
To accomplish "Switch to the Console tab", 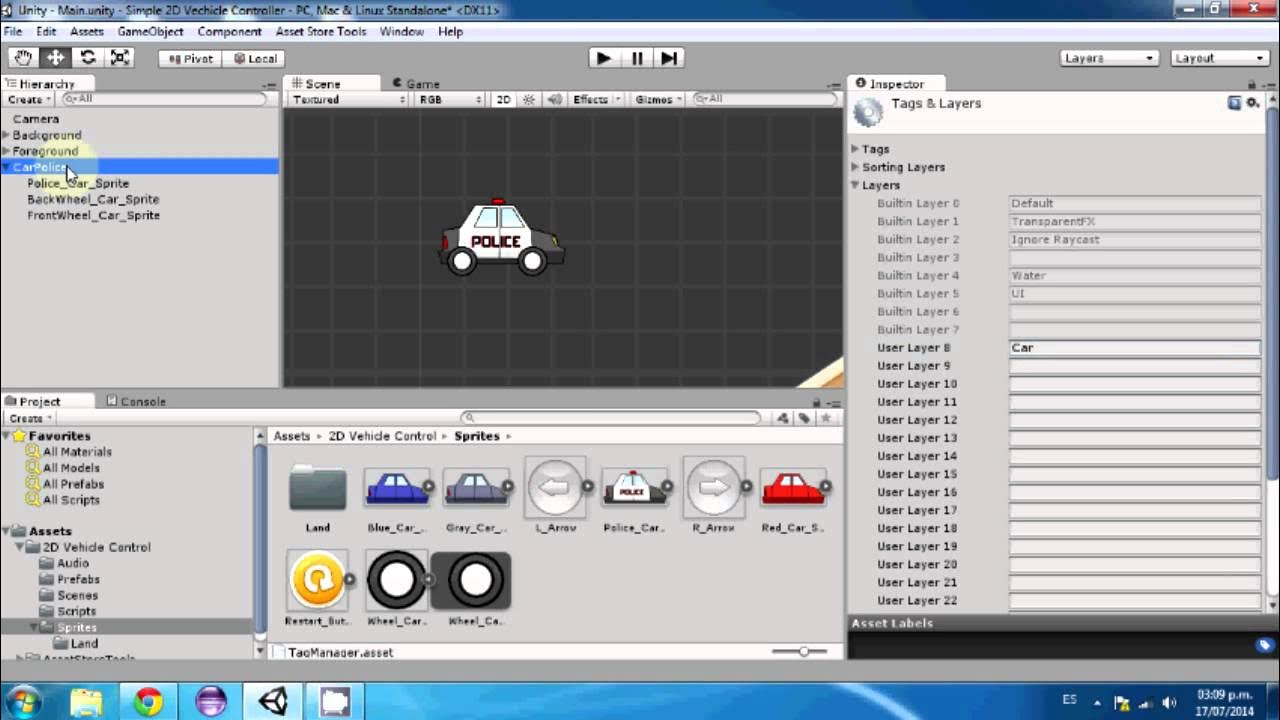I will [x=136, y=401].
